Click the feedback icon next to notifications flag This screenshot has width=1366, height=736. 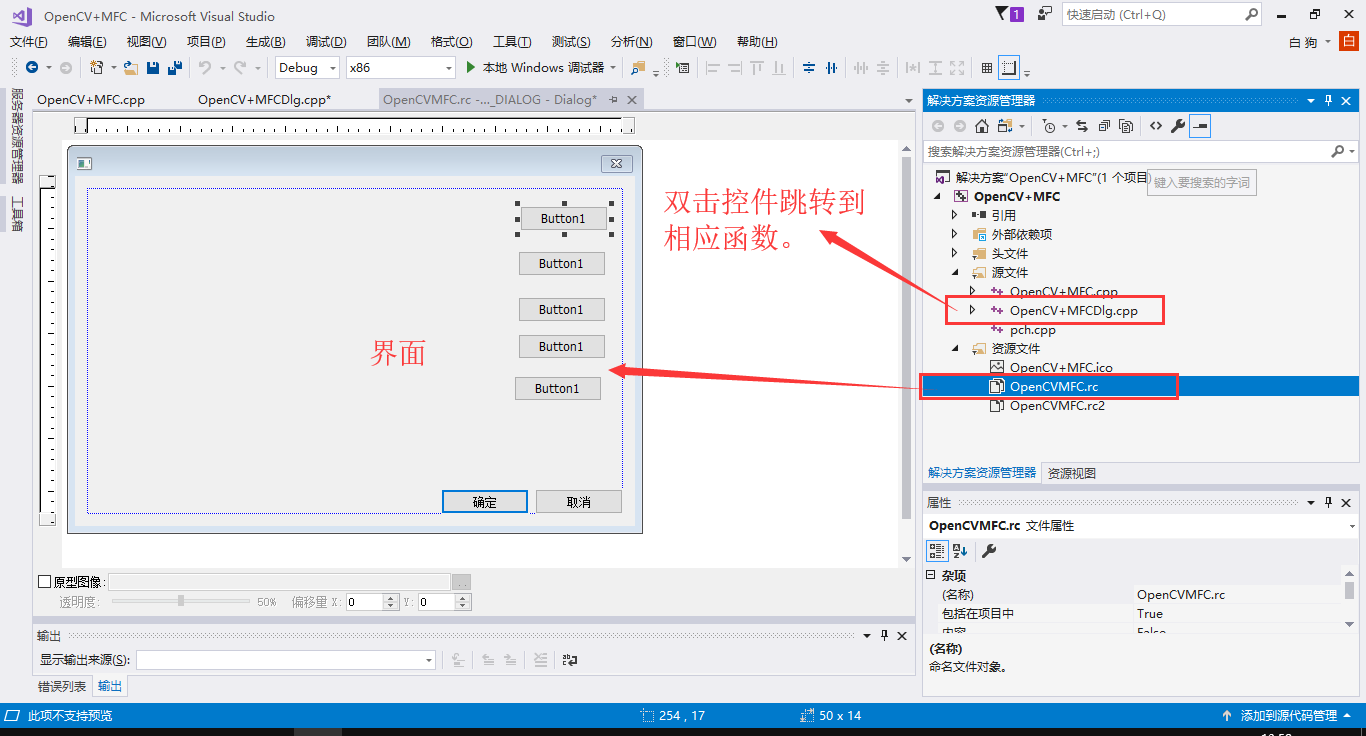point(1045,14)
